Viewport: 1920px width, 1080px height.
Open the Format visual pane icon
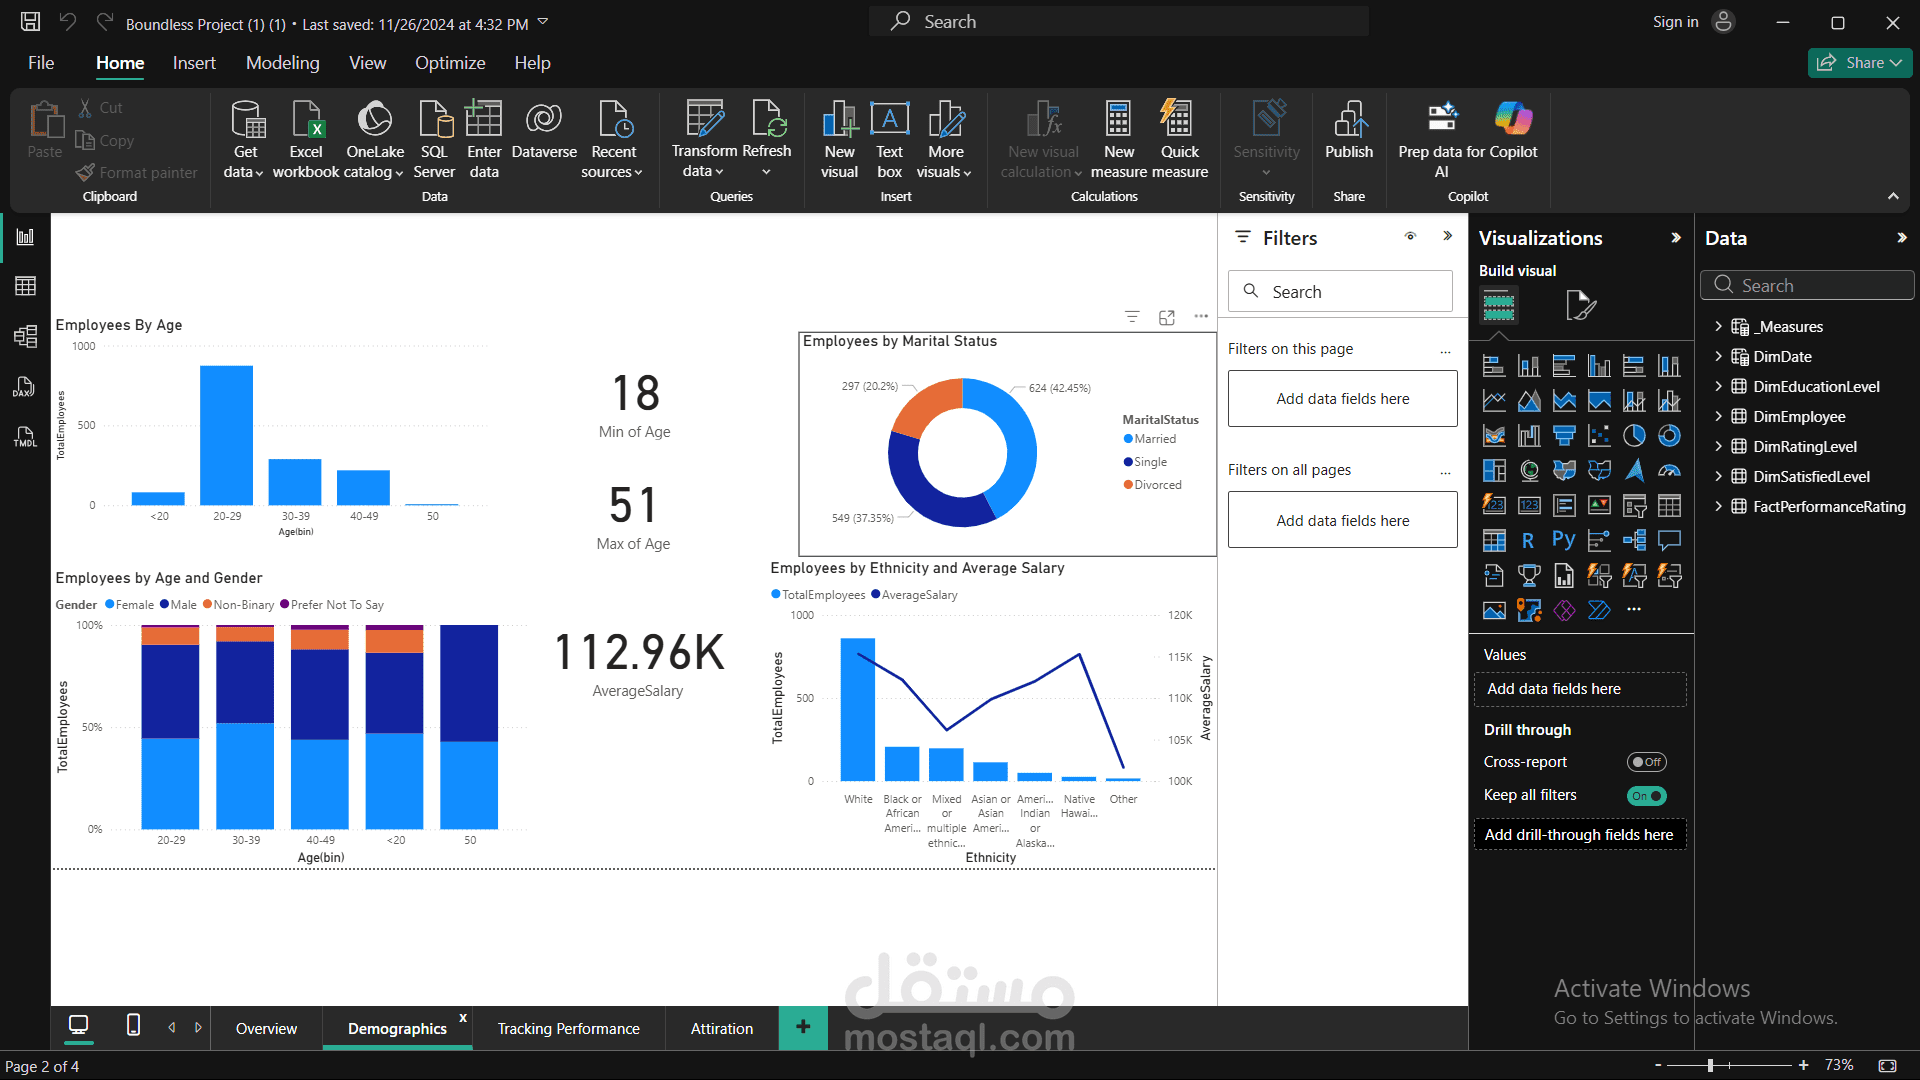tap(1582, 305)
